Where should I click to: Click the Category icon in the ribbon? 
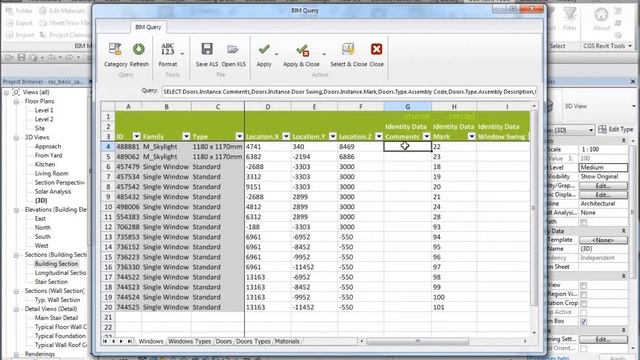tap(115, 49)
